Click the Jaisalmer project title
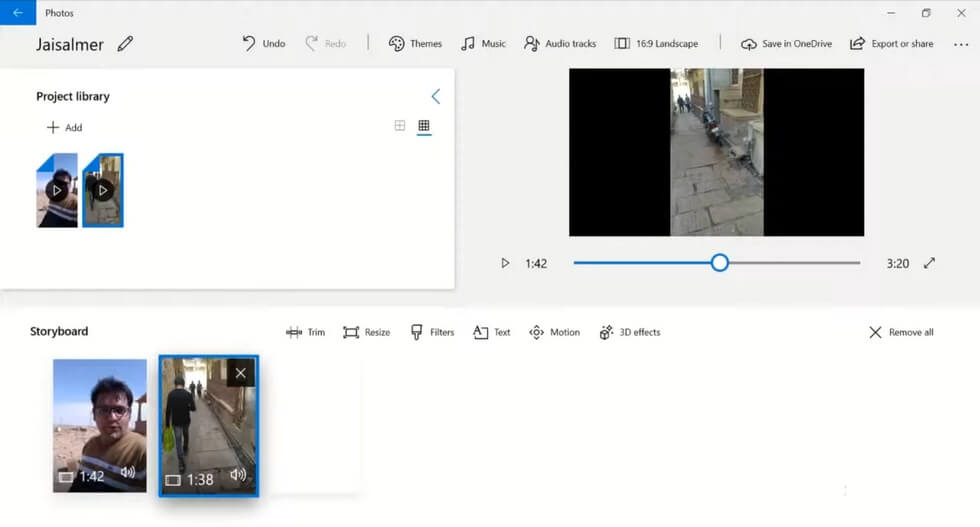This screenshot has height=527, width=980. point(69,44)
